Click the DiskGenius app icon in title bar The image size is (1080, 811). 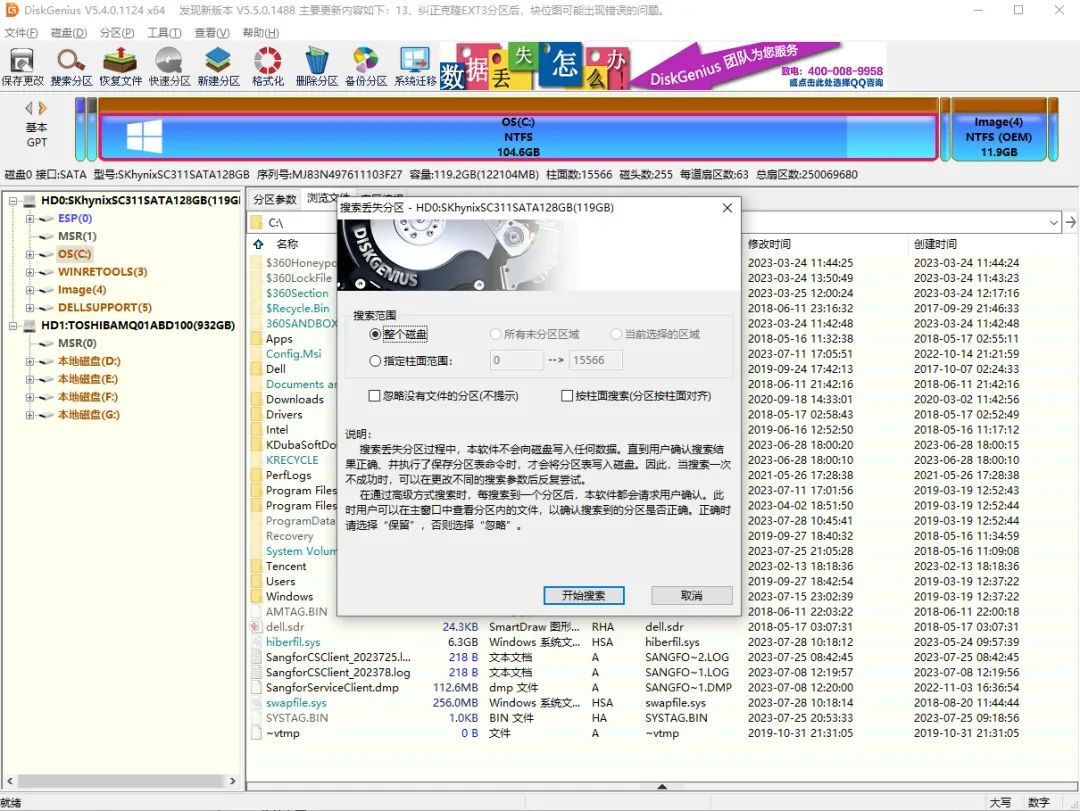[x=11, y=10]
